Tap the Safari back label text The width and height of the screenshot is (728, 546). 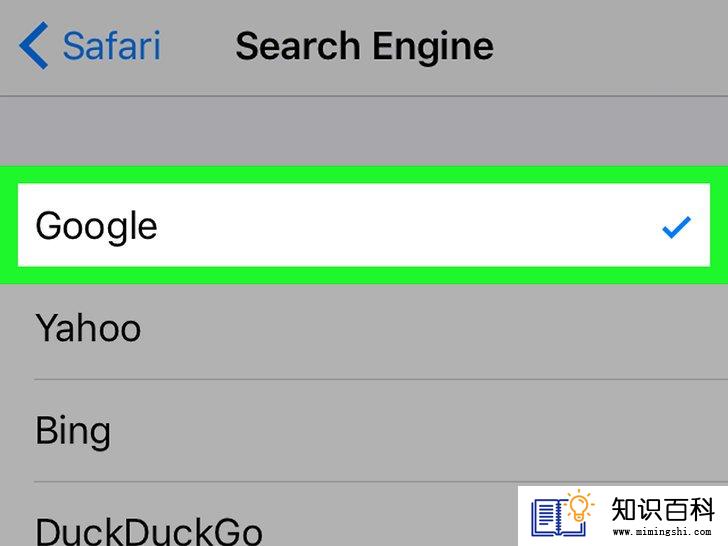click(x=112, y=46)
